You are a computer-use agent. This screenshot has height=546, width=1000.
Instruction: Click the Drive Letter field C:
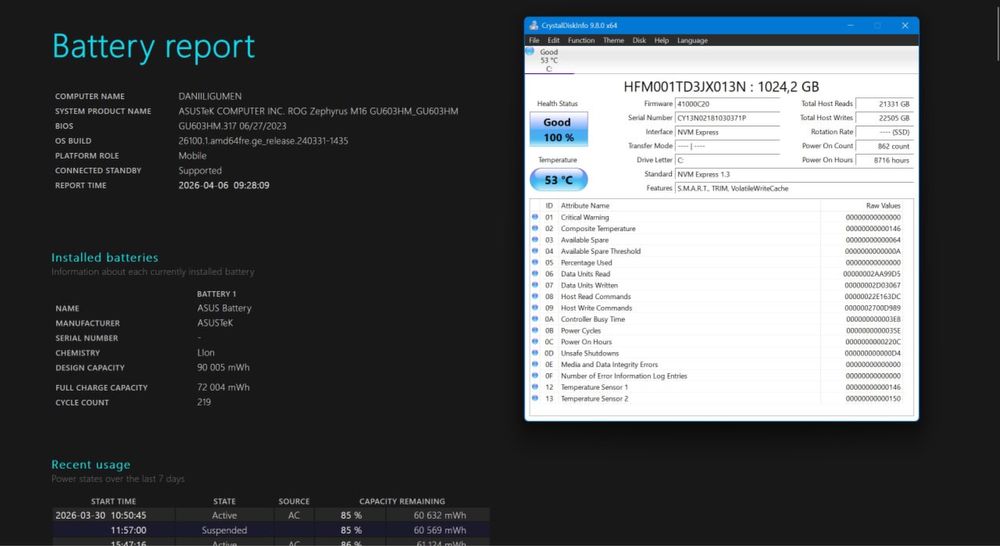pos(727,160)
